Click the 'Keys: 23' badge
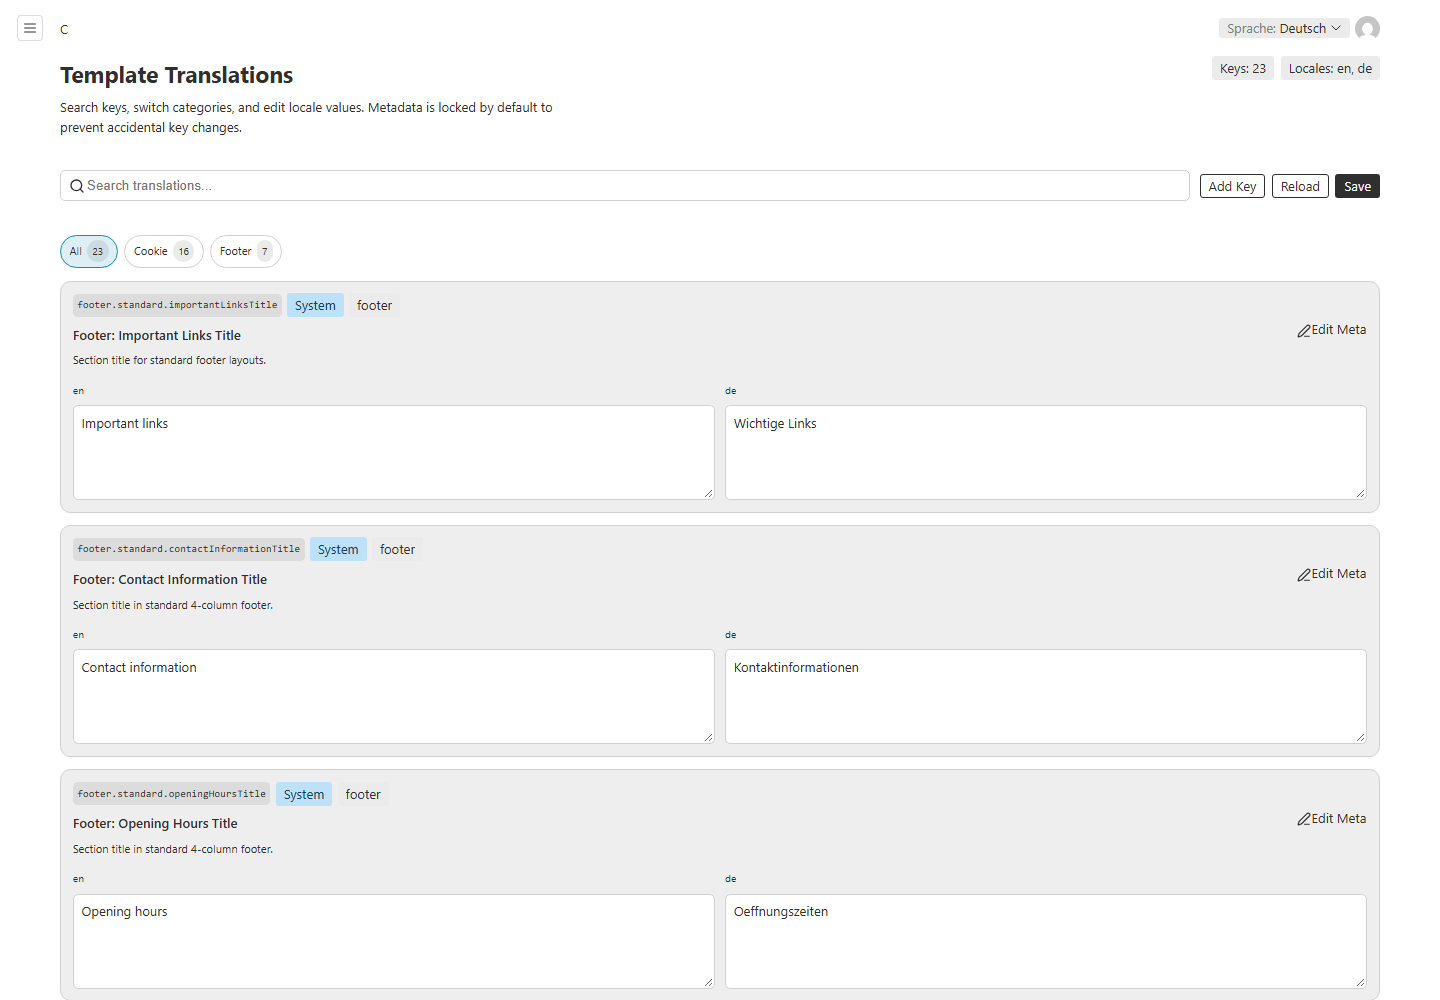Screen dimensions: 1440x1000 pyautogui.click(x=1243, y=68)
